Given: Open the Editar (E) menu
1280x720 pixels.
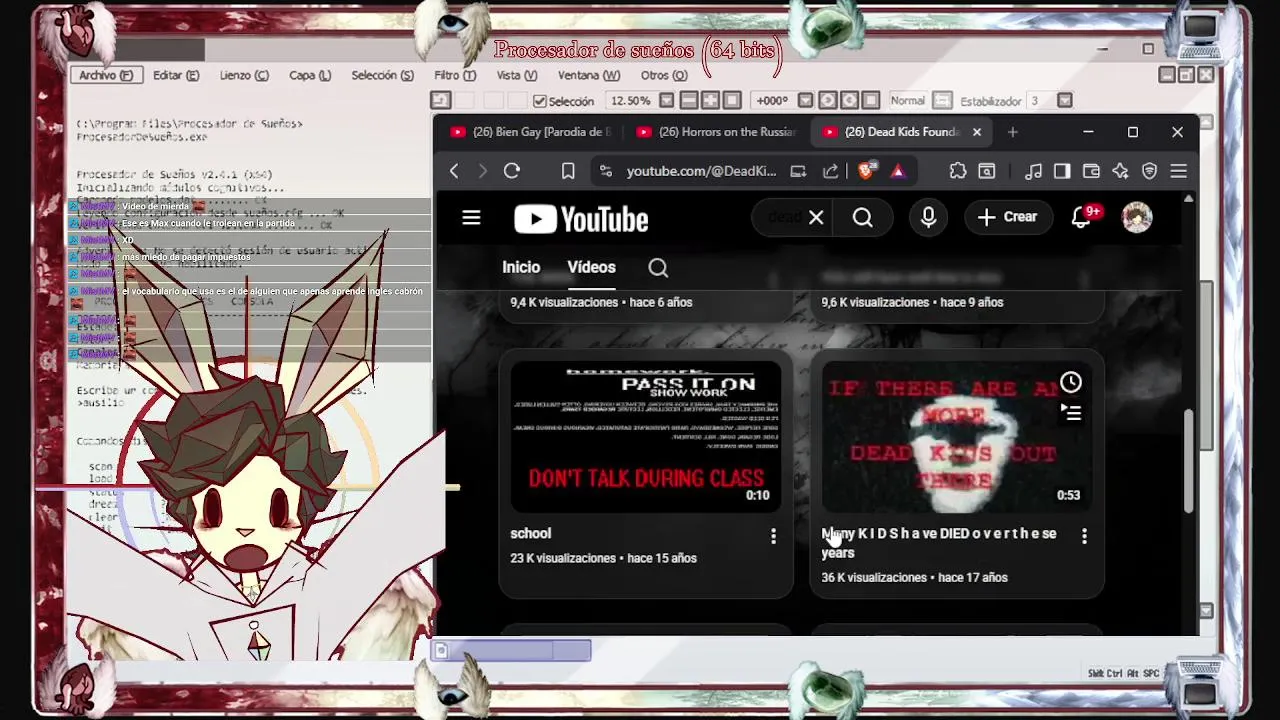Looking at the screenshot, I should 176,75.
